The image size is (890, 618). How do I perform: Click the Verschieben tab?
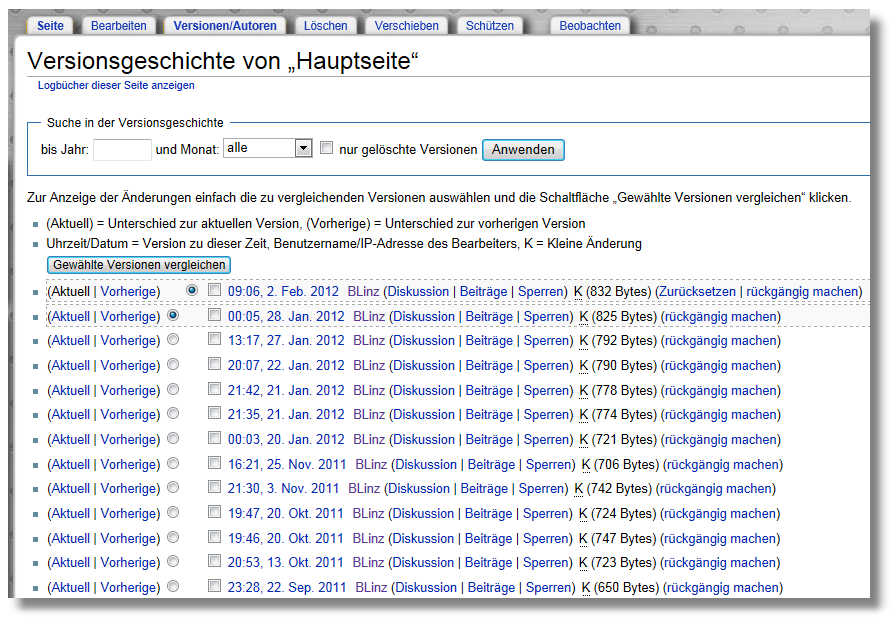406,26
